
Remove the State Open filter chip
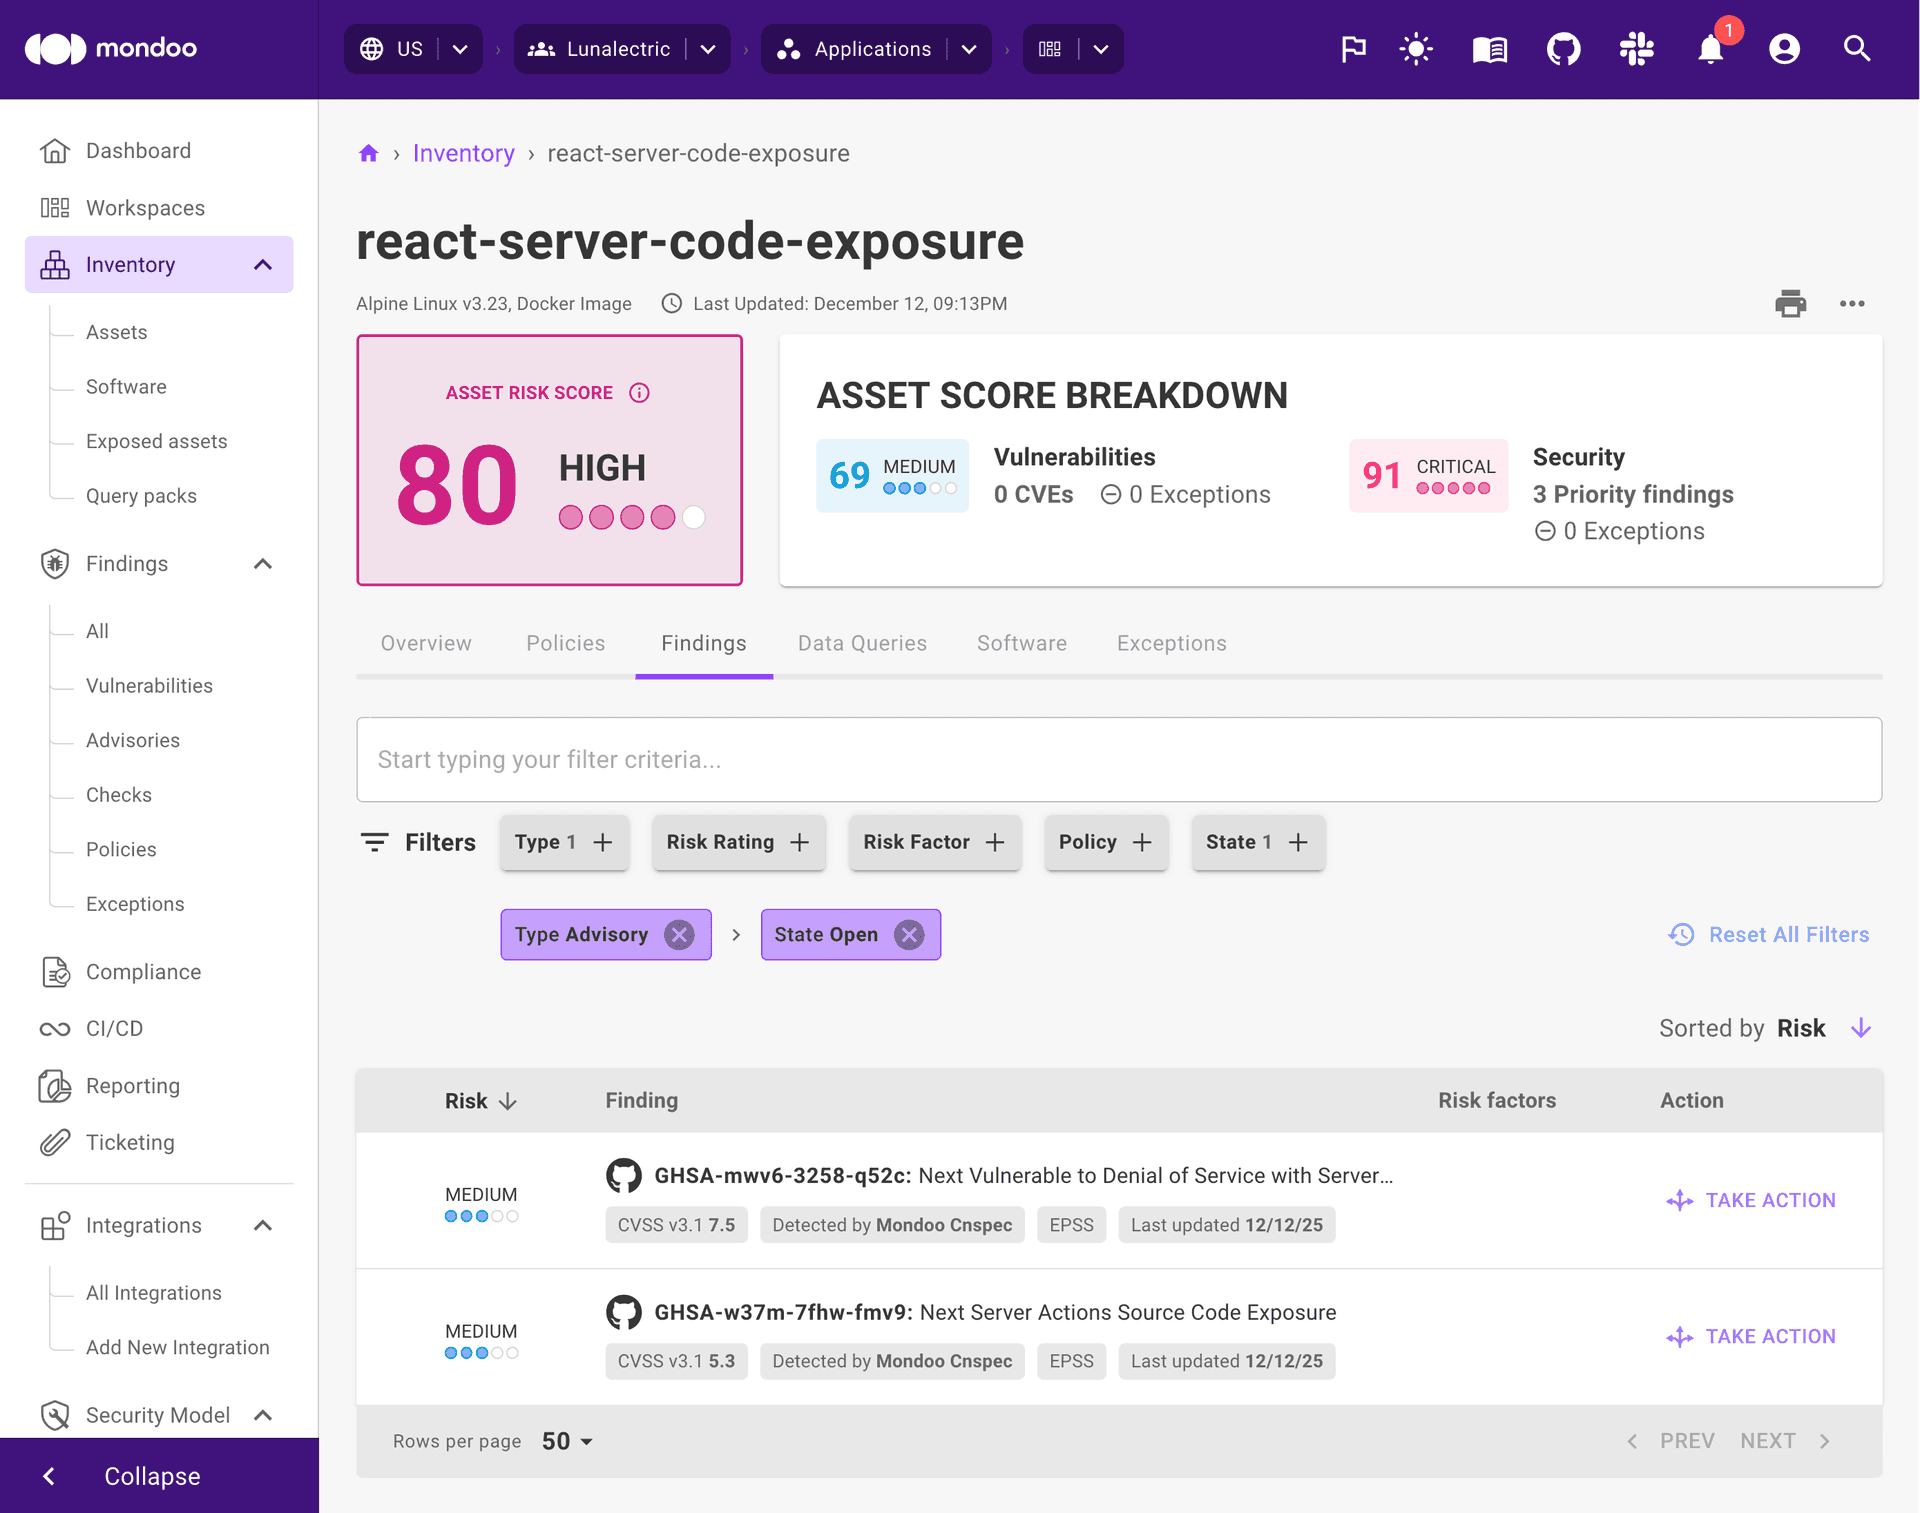pos(909,934)
